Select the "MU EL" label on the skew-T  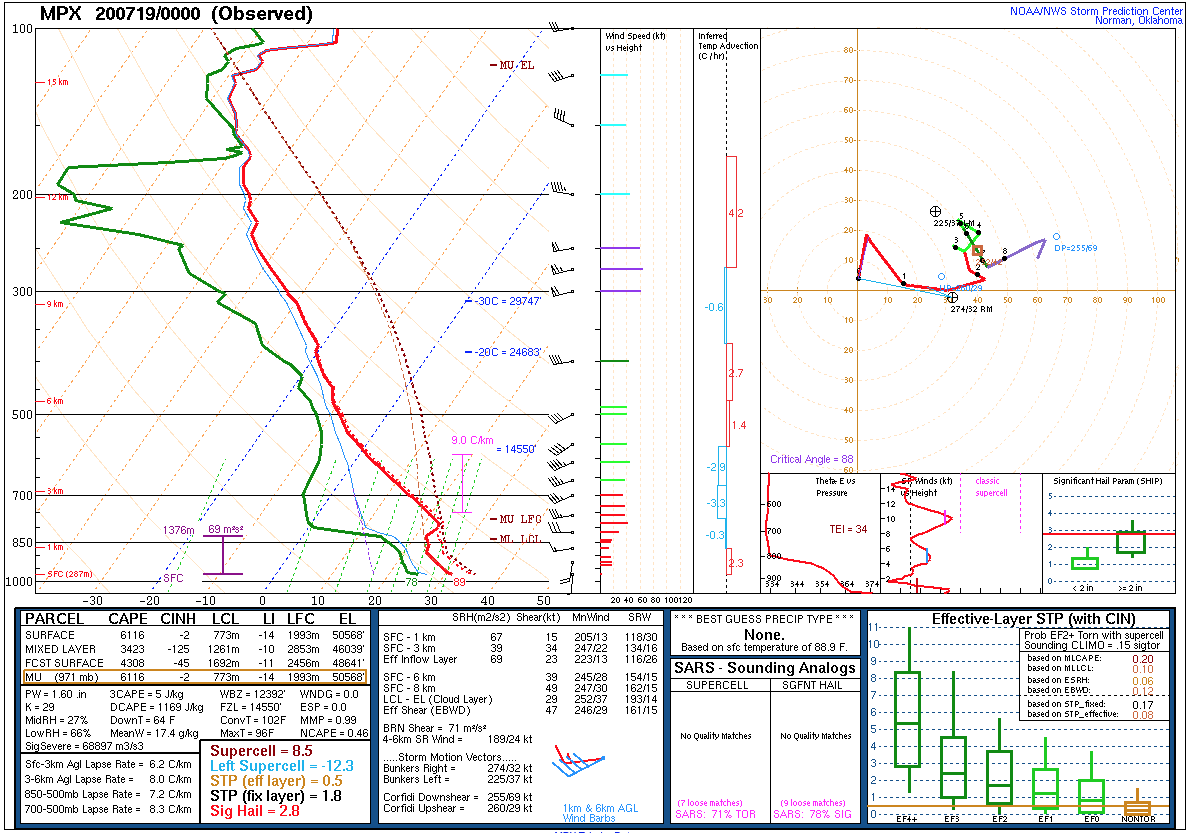[517, 65]
